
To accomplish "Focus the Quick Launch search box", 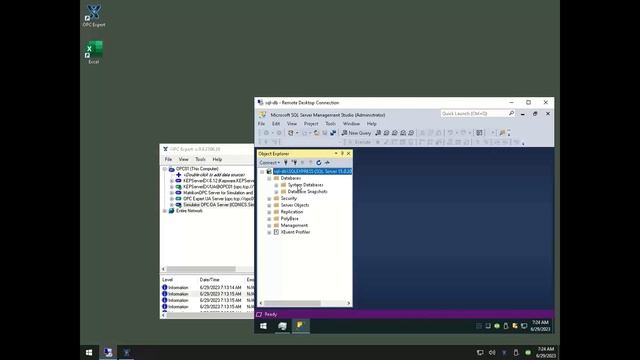I will point(473,113).
